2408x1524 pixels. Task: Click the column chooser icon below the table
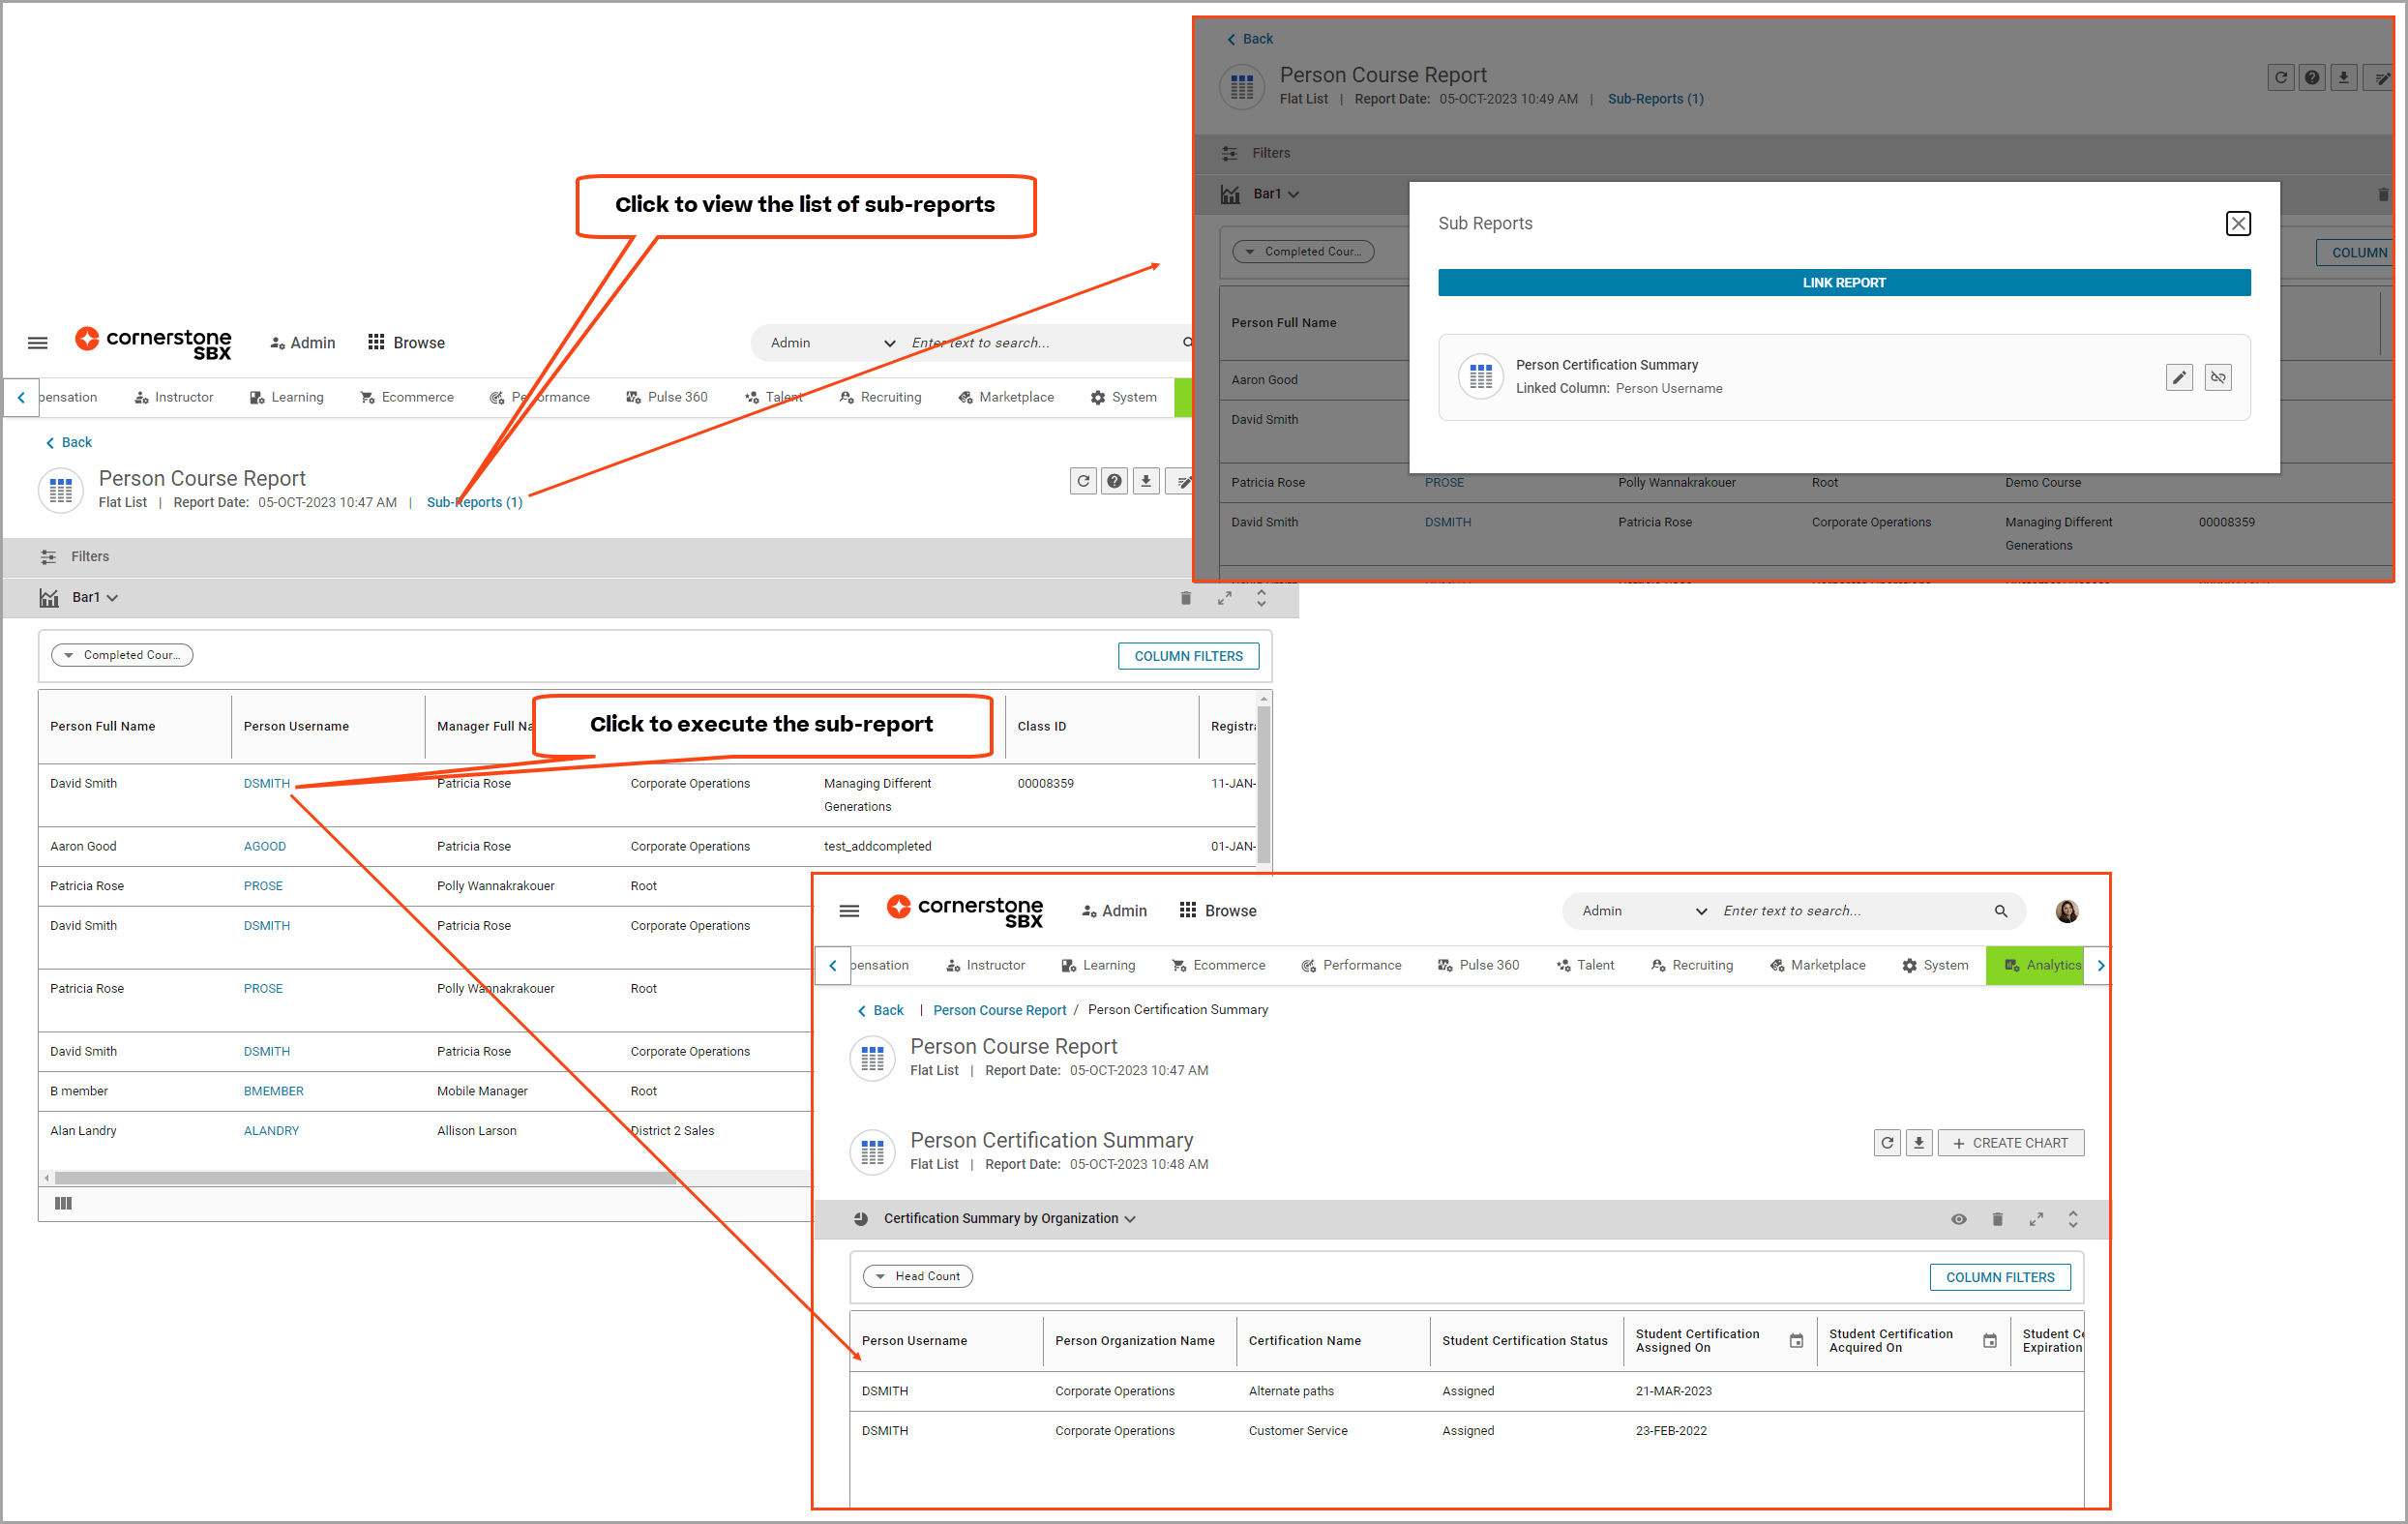pyautogui.click(x=63, y=1203)
